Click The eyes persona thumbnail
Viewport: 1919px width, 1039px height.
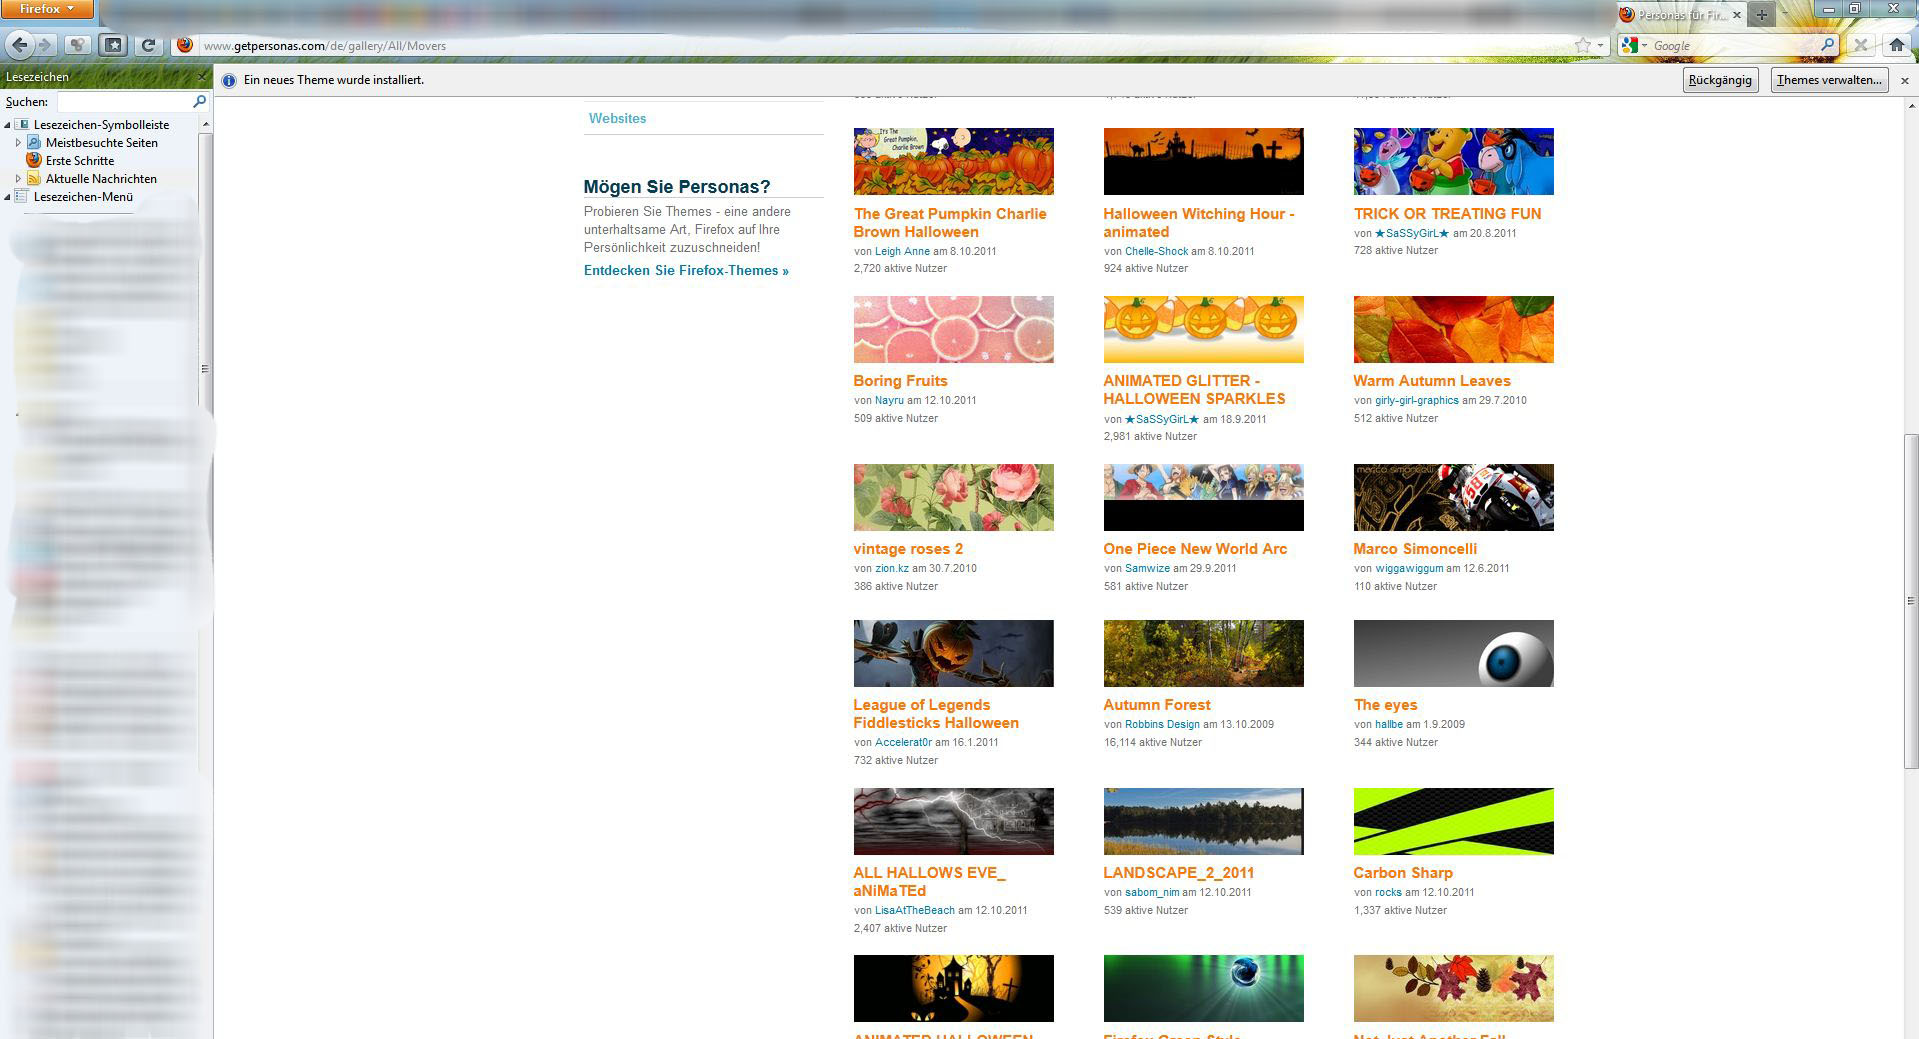pos(1453,653)
